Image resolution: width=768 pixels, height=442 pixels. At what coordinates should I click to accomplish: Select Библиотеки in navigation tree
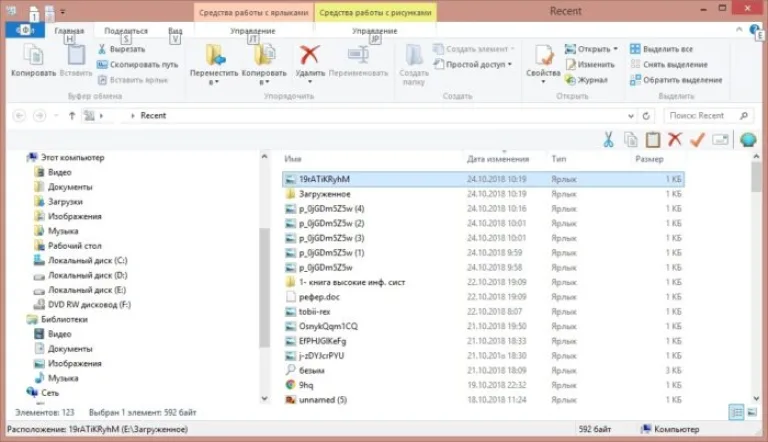pos(57,319)
